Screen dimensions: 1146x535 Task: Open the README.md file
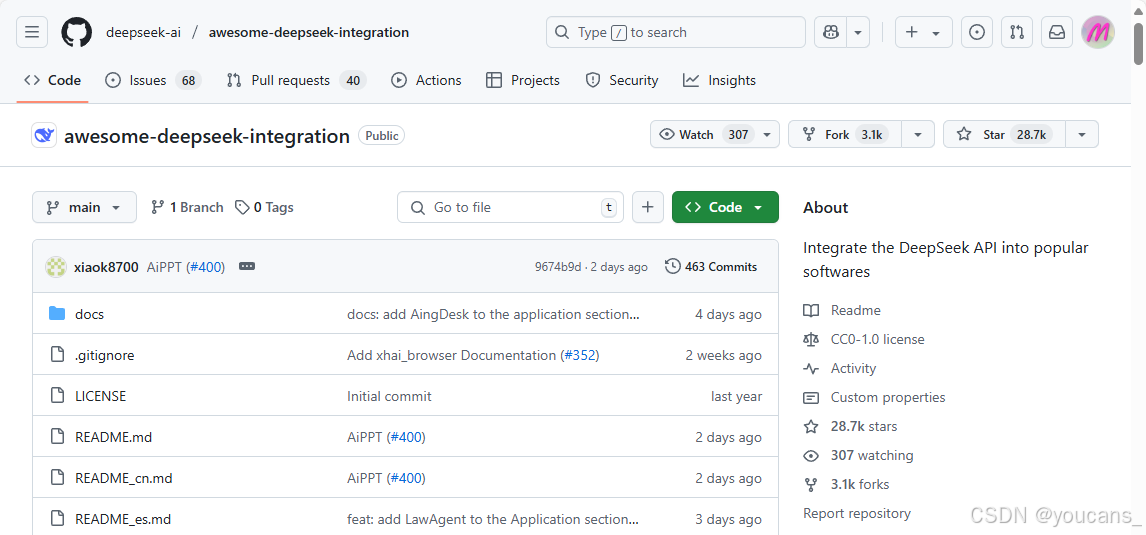114,437
